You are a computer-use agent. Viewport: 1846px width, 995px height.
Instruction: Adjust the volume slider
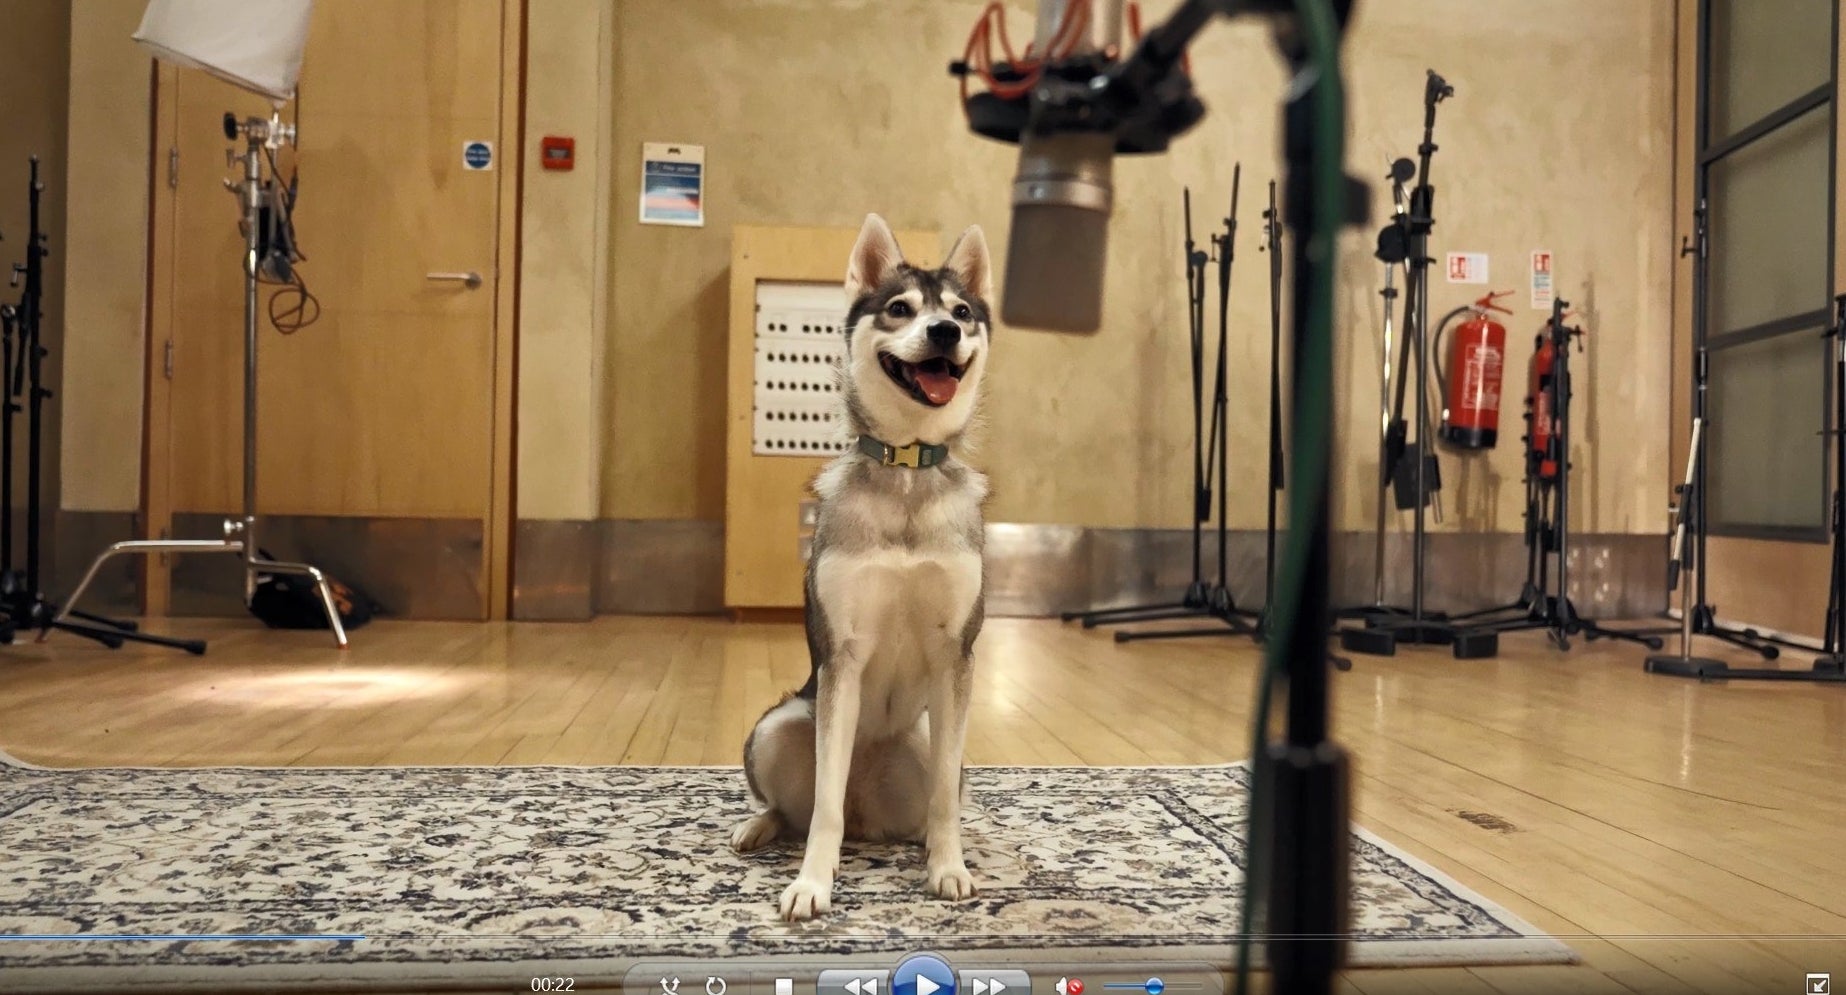click(1153, 986)
